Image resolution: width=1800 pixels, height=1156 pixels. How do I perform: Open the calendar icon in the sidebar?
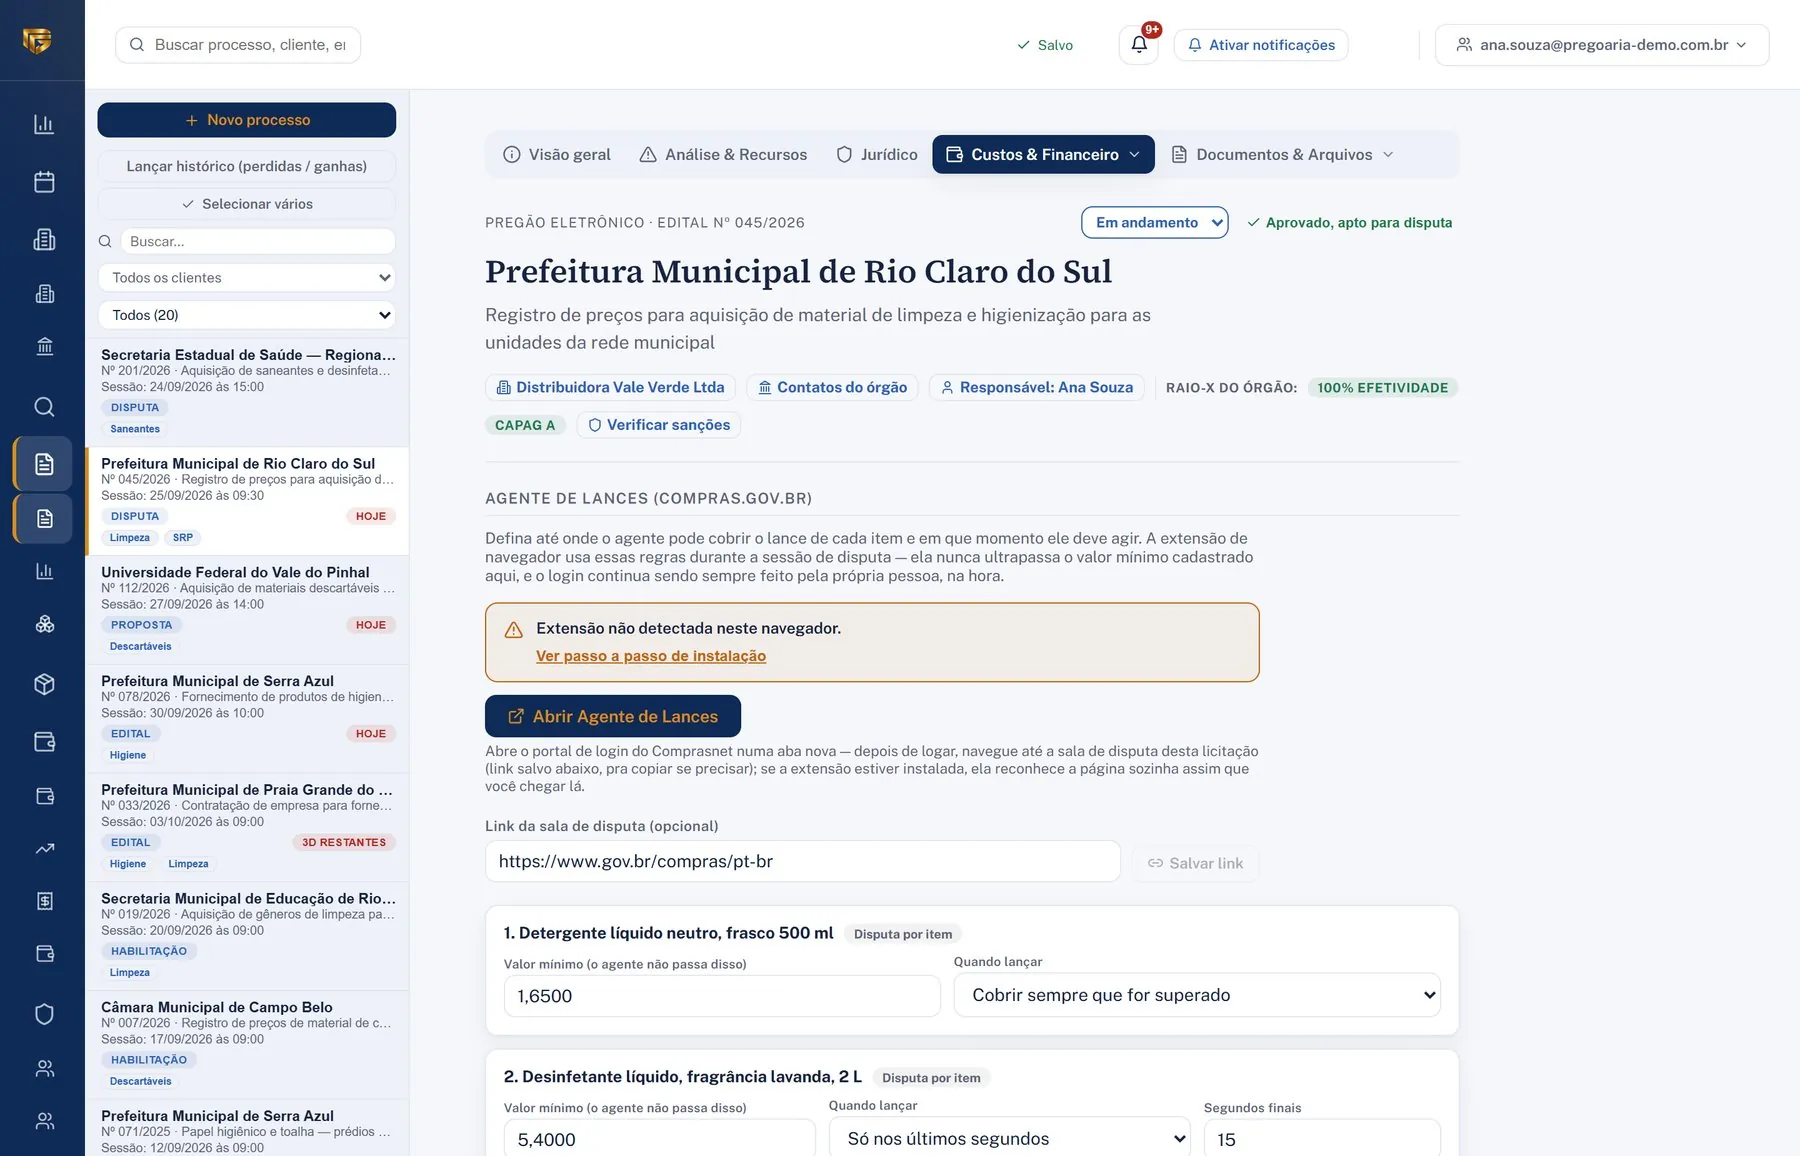coord(44,182)
